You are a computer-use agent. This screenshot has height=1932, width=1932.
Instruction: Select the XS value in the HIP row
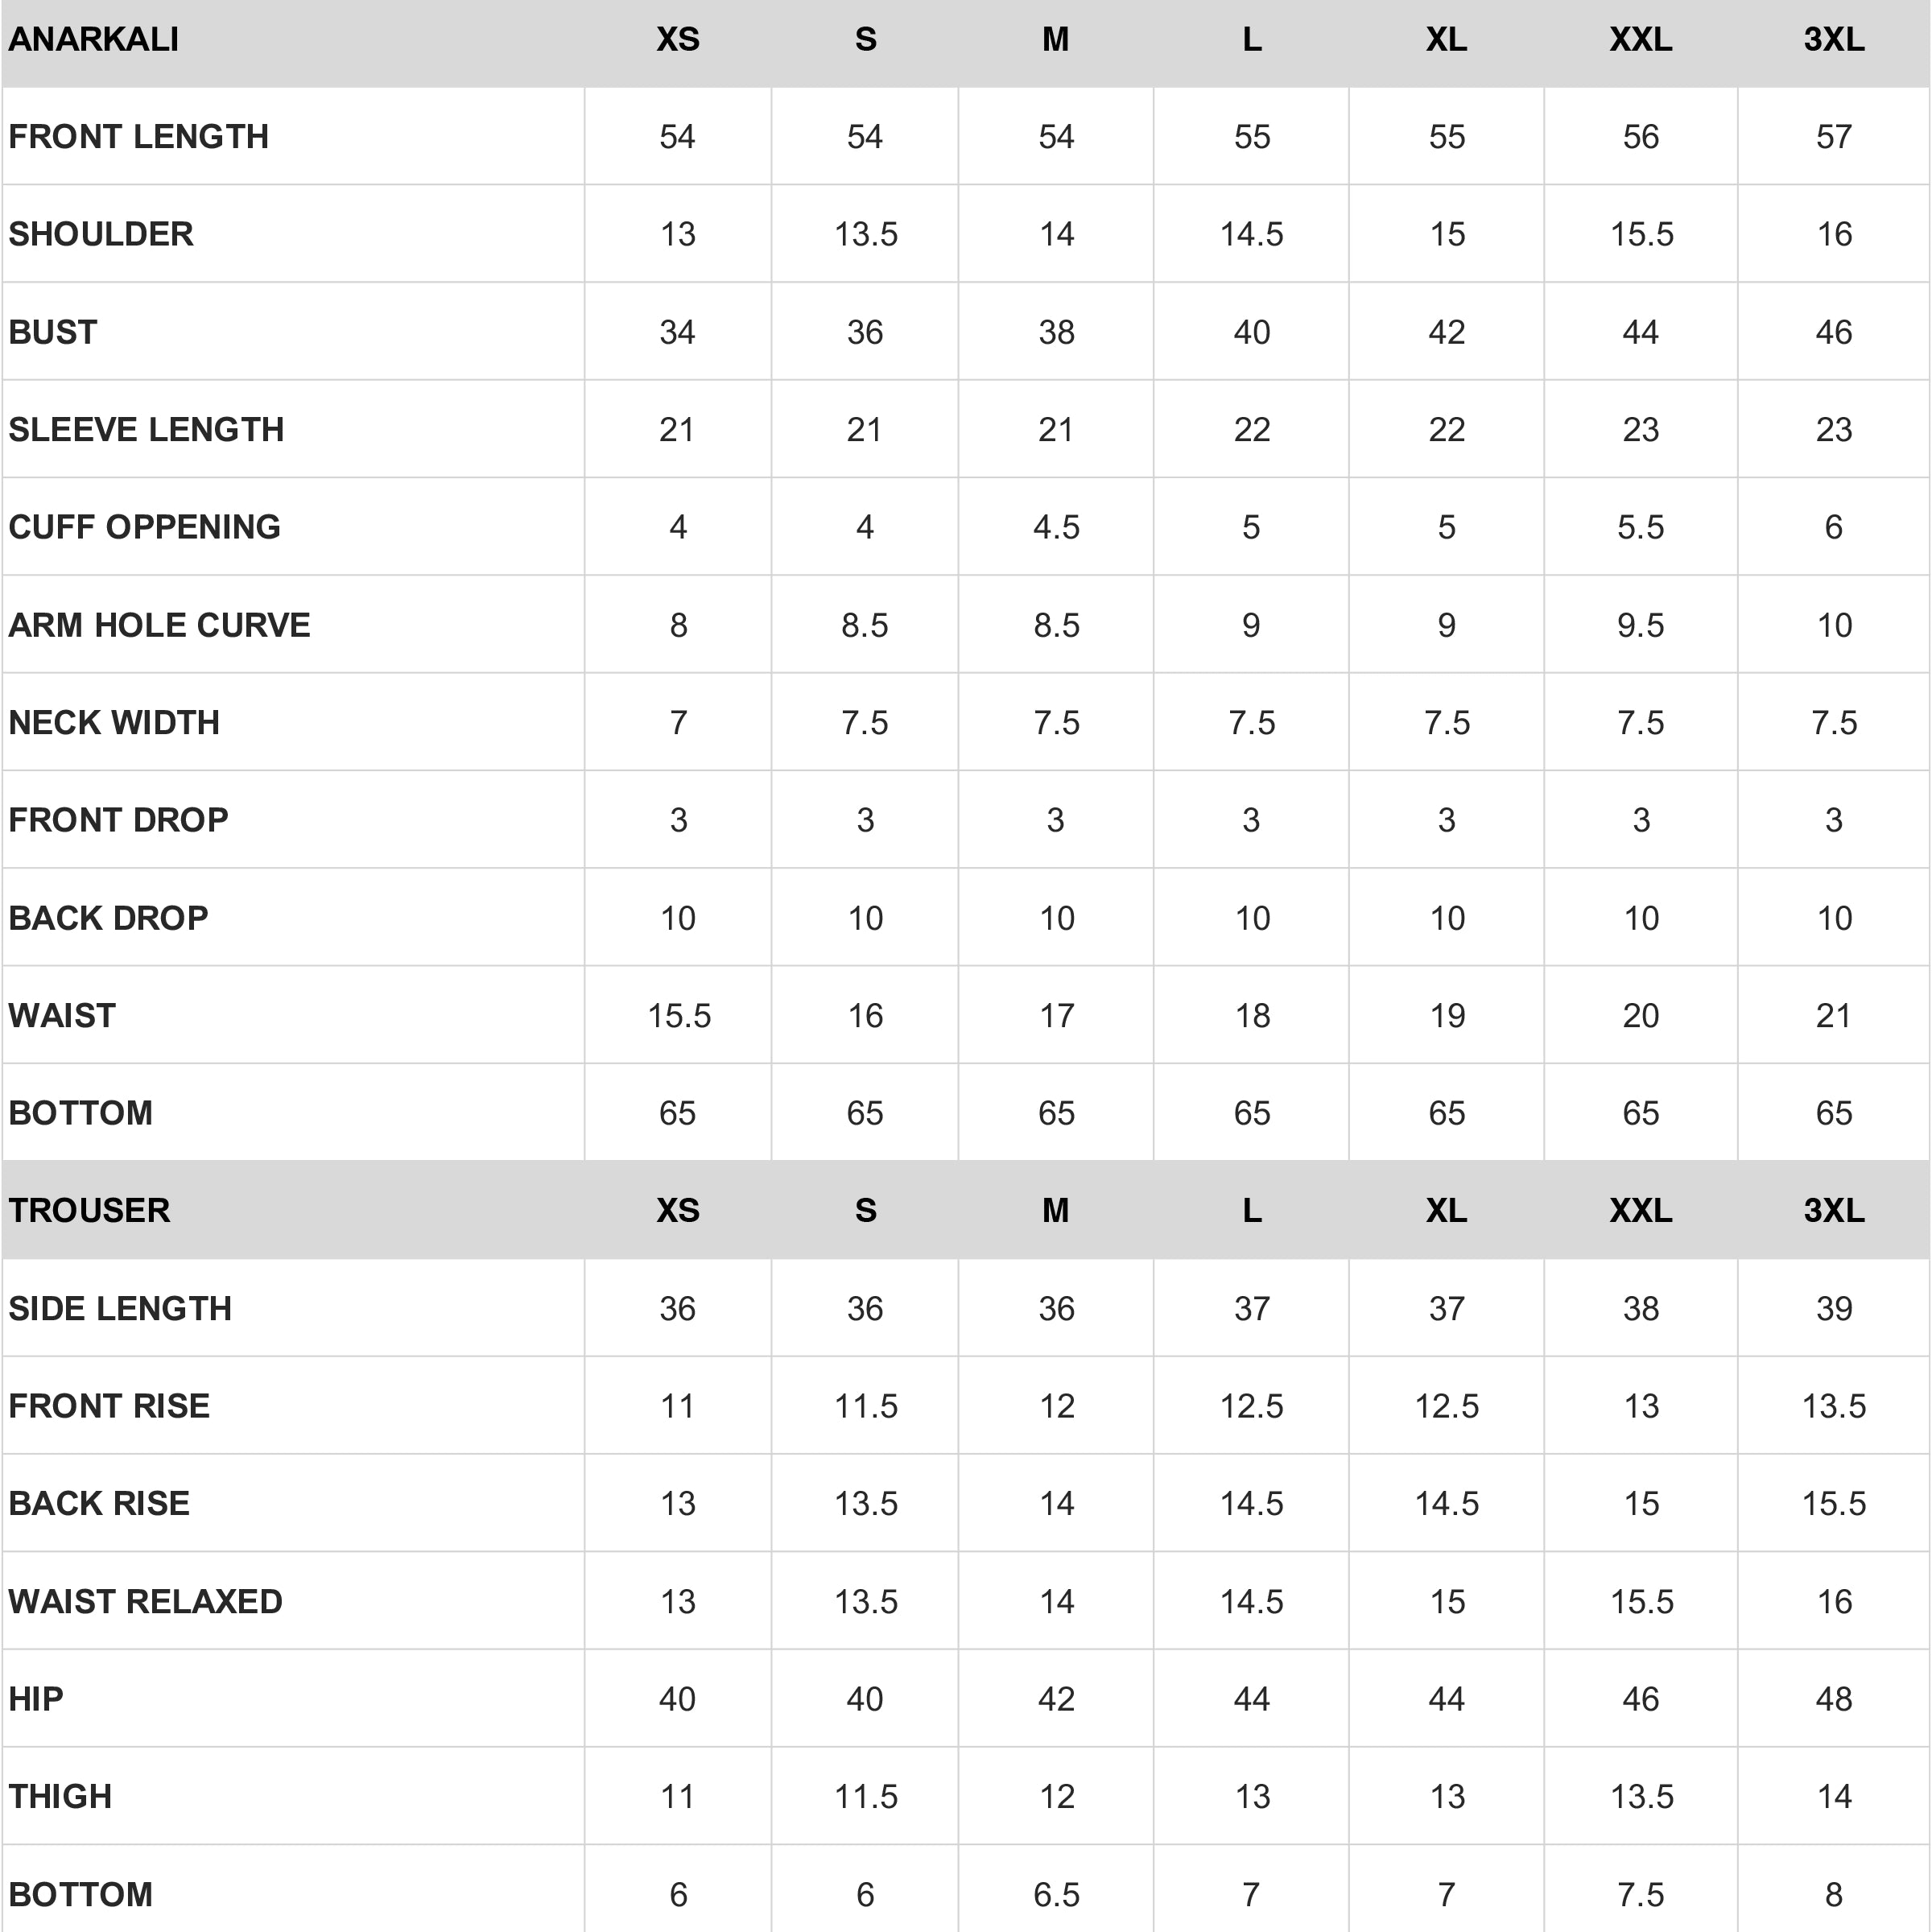click(x=677, y=1699)
